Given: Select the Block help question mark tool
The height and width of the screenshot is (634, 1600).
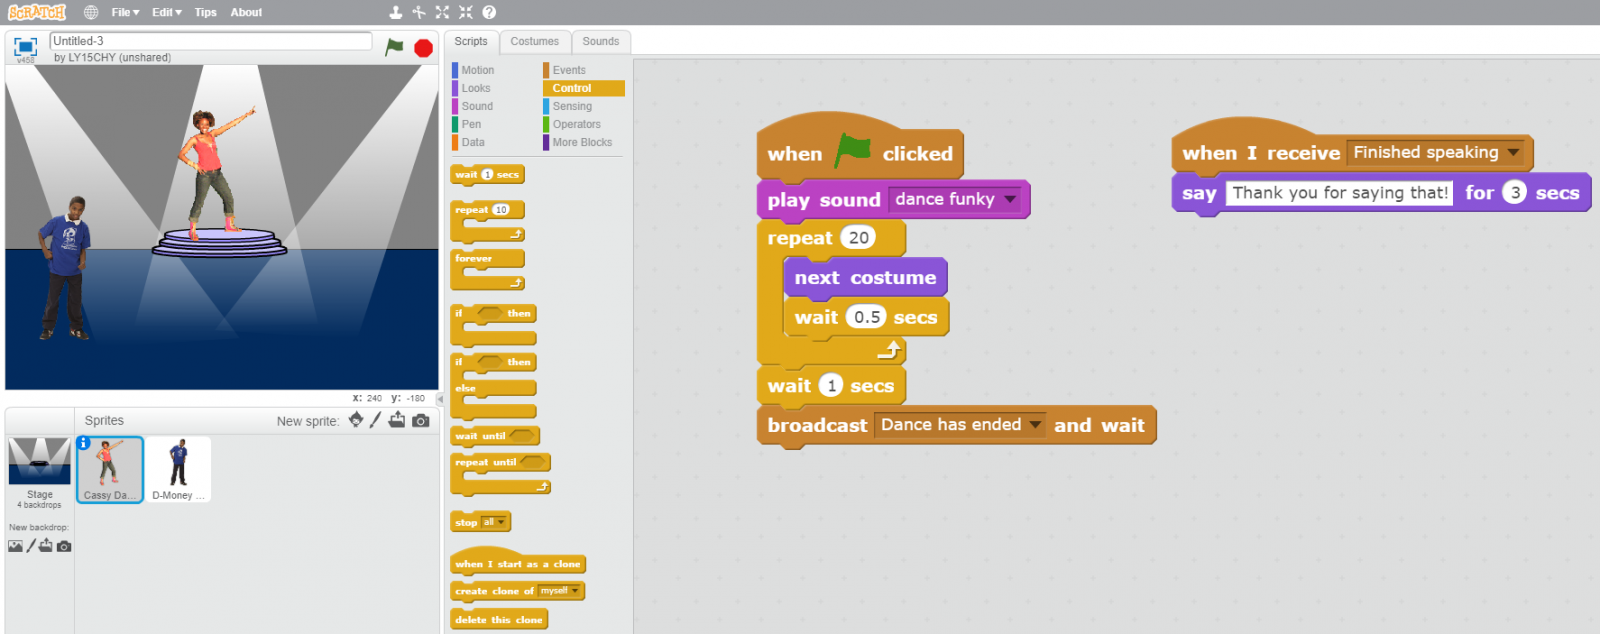Looking at the screenshot, I should click(489, 12).
